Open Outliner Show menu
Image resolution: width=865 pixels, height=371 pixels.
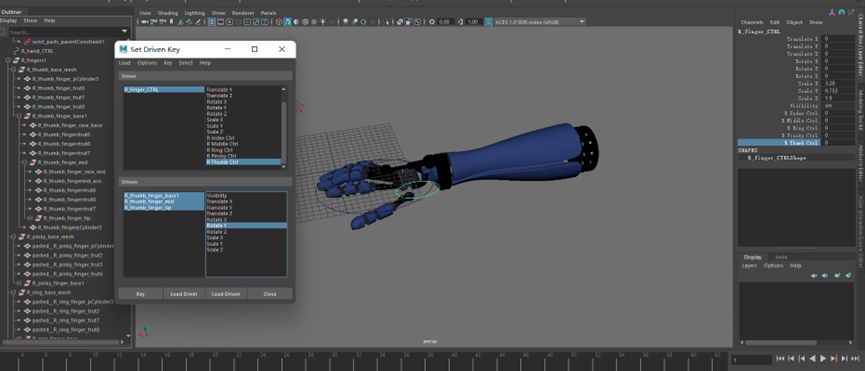pos(30,20)
